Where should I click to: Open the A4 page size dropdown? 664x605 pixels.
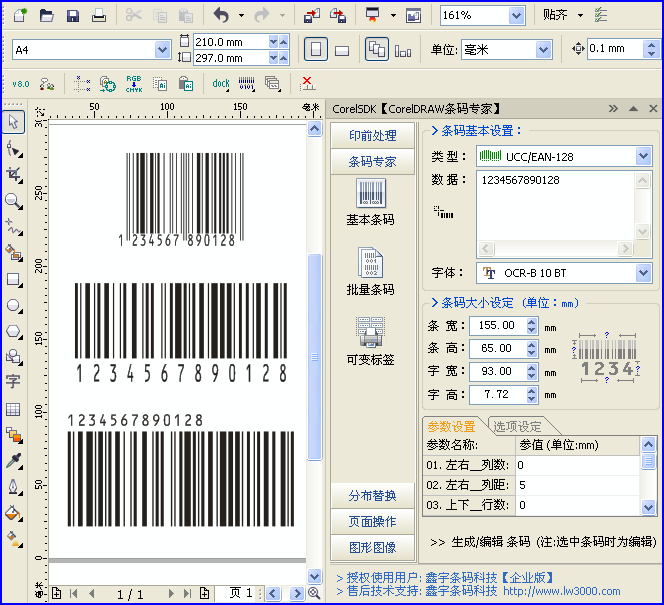pyautogui.click(x=163, y=50)
